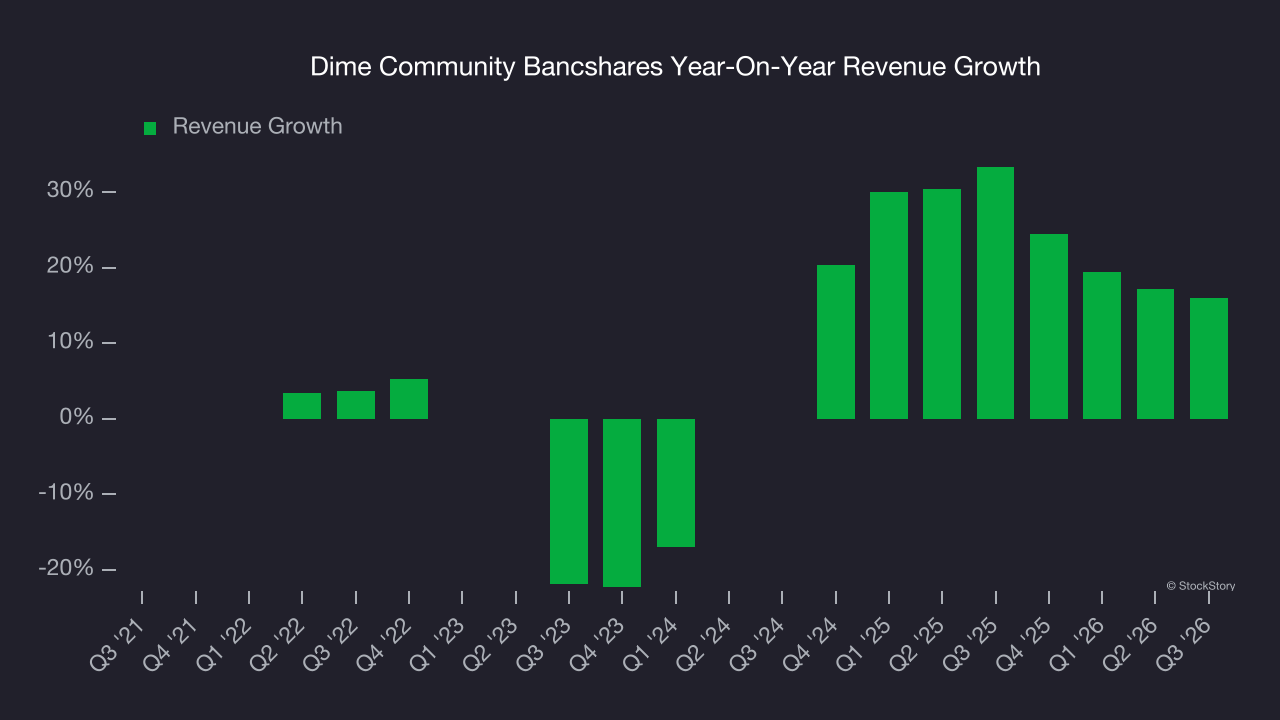
Task: Click the Q1 '26 revenue growth bar
Action: (x=1102, y=345)
